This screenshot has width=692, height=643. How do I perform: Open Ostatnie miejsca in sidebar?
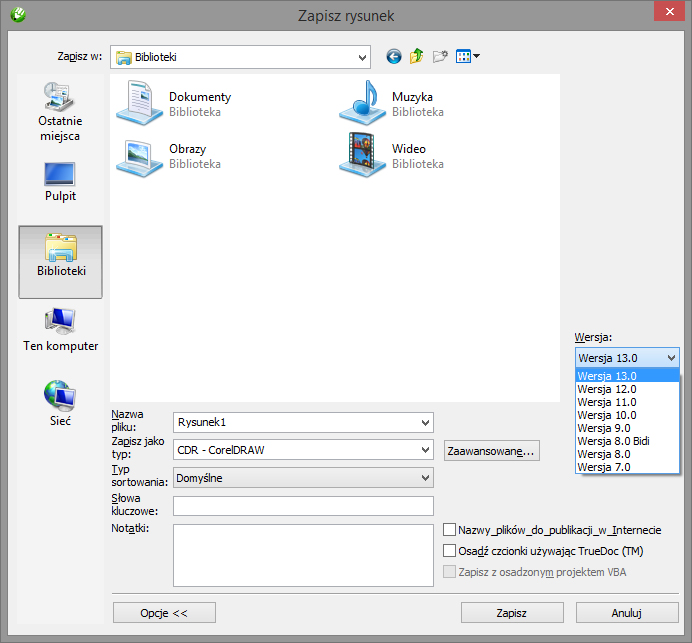pos(60,112)
